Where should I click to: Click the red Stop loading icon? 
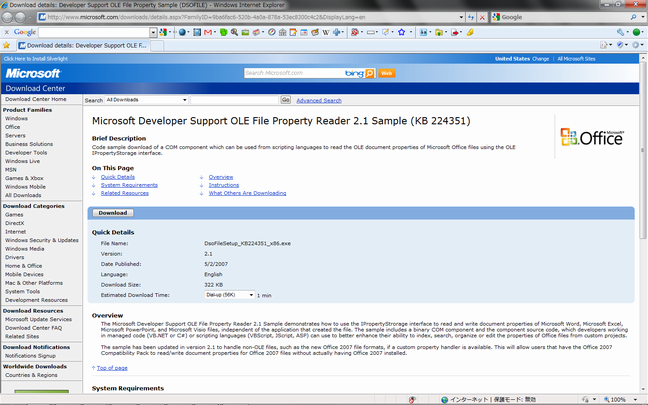(482, 17)
